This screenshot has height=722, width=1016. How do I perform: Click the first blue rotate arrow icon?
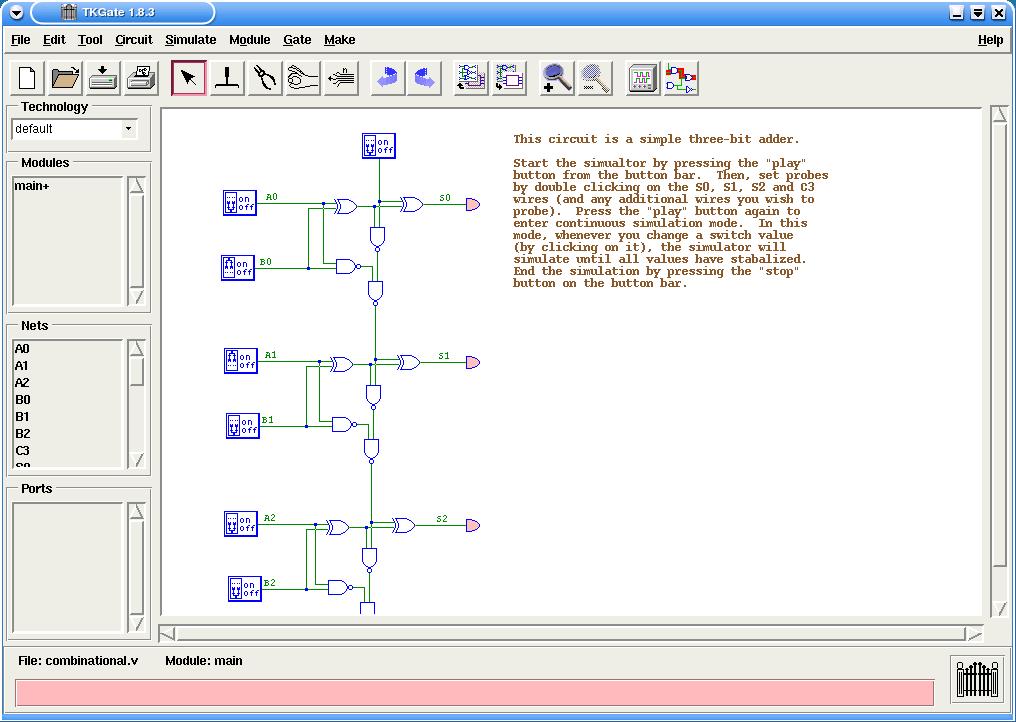click(387, 78)
